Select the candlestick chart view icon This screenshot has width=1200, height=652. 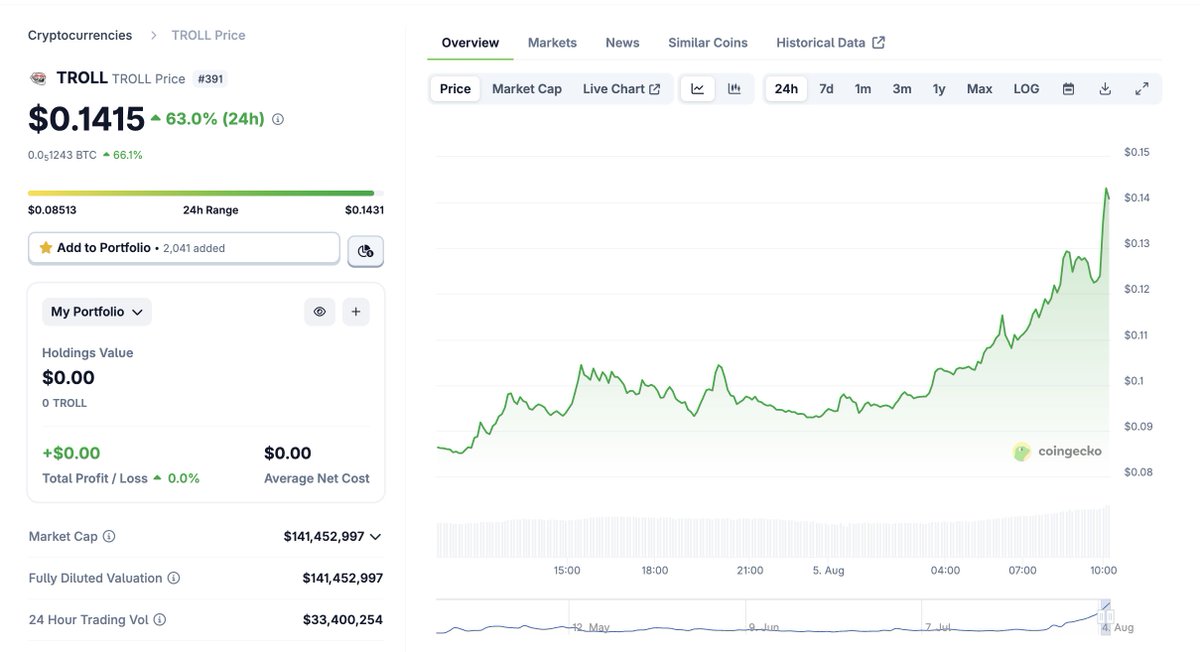tap(734, 89)
